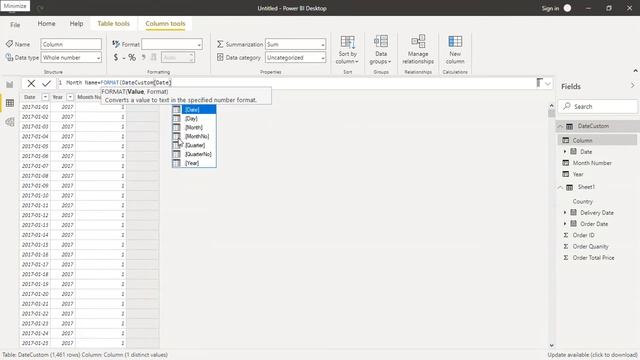Choose [Month] from autocomplete list

(x=194, y=128)
